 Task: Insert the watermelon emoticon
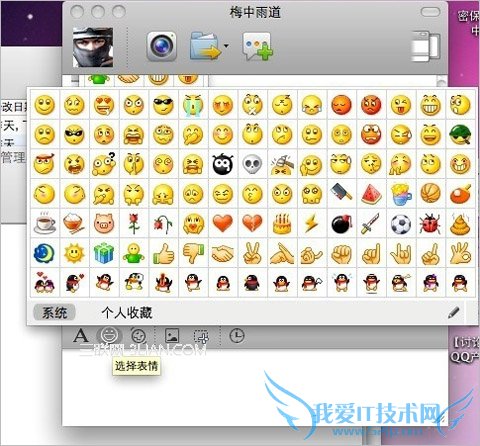coord(371,194)
